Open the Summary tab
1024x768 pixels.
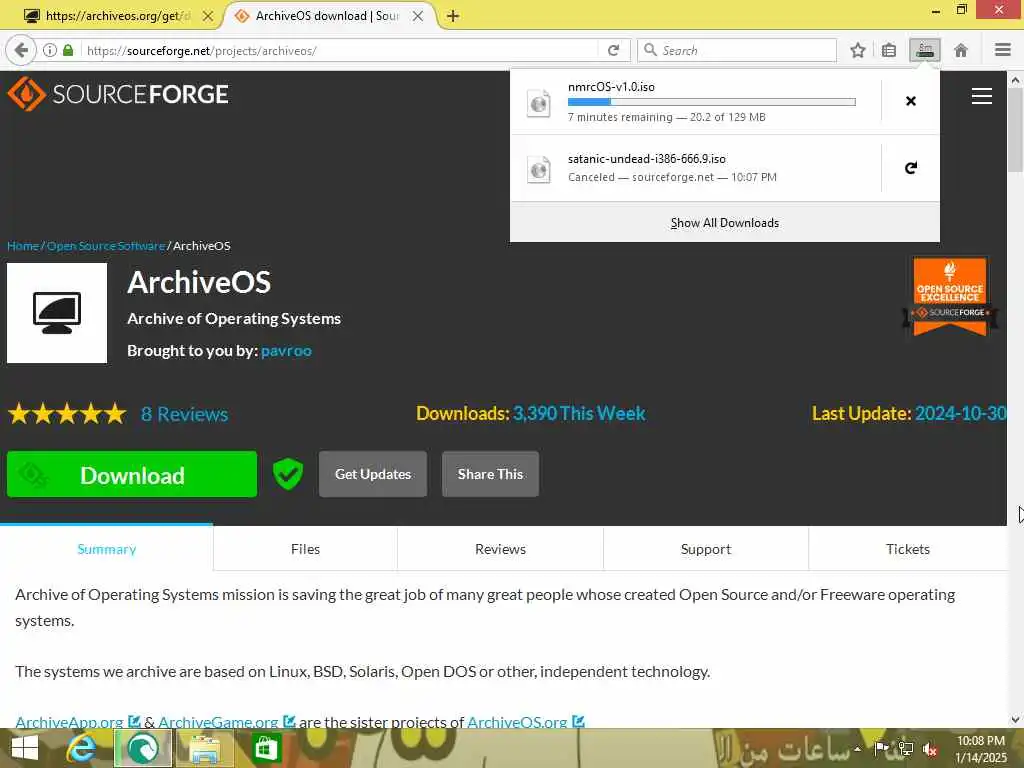coord(106,549)
